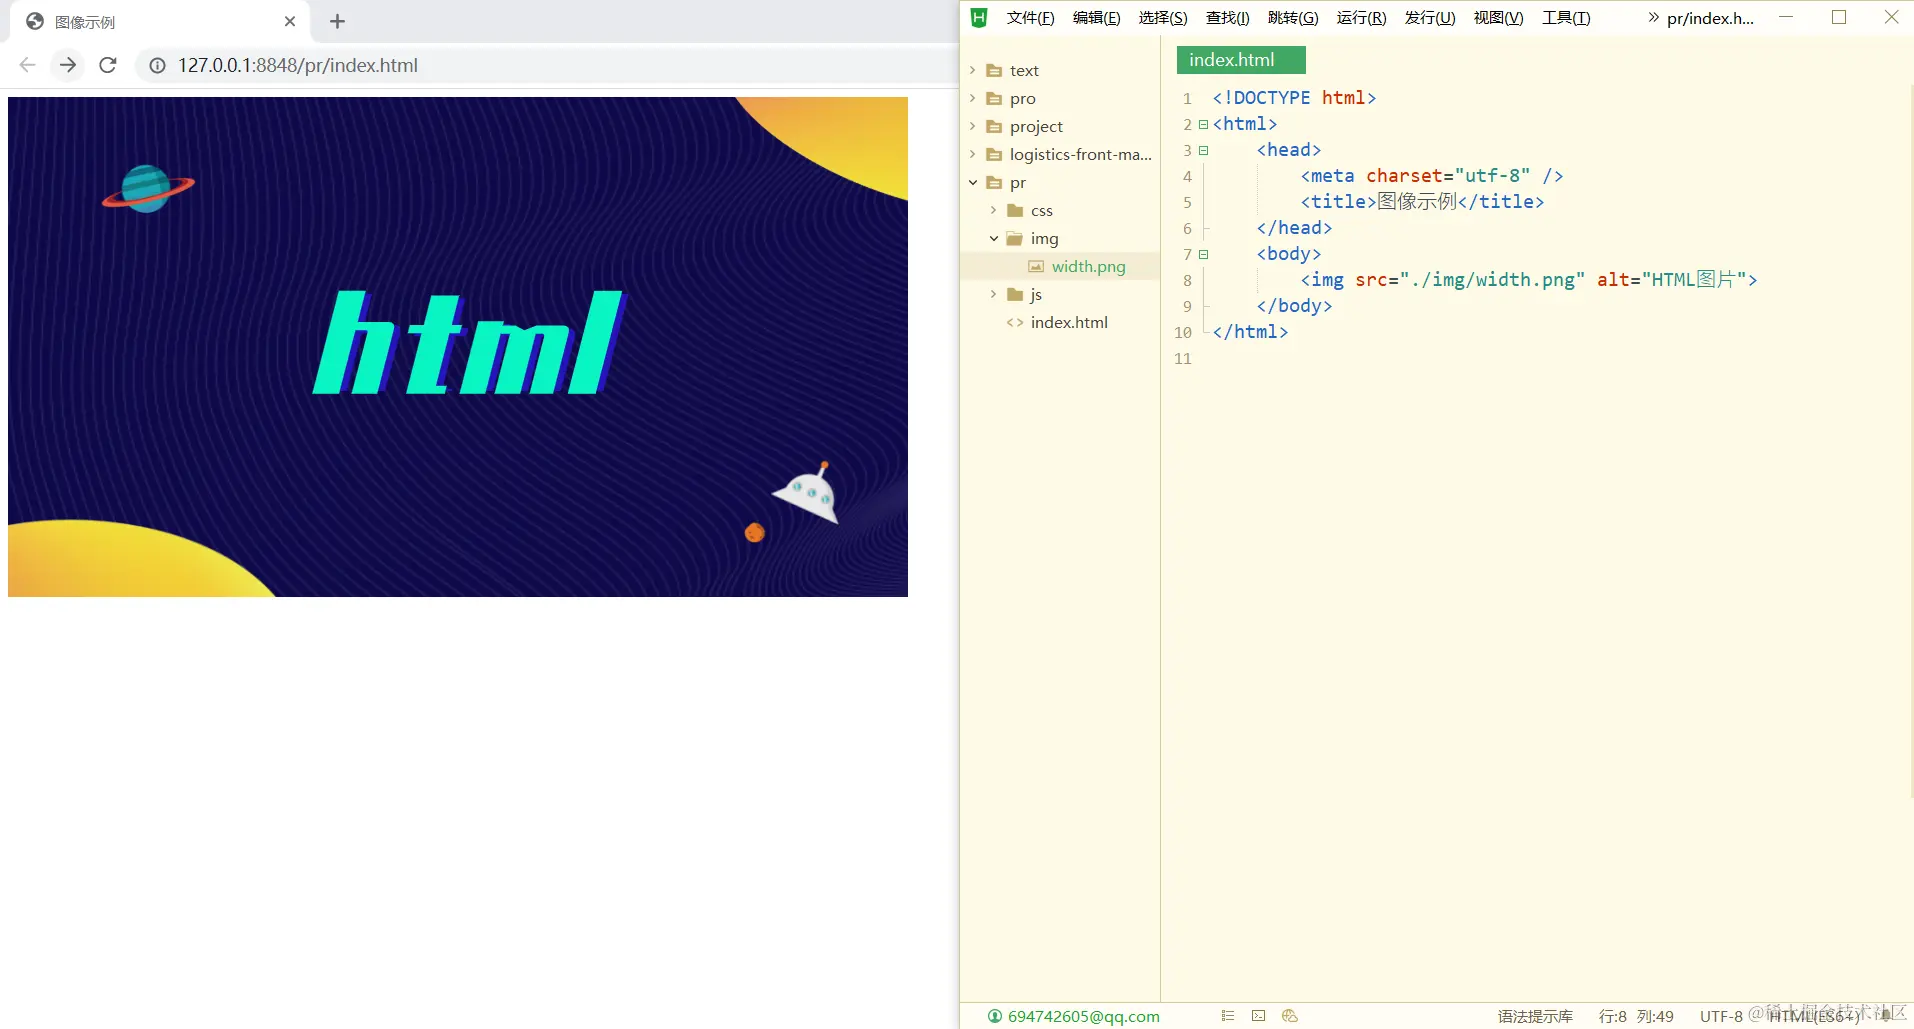Click the project folder icon
This screenshot has width=1914, height=1029.
click(x=994, y=126)
